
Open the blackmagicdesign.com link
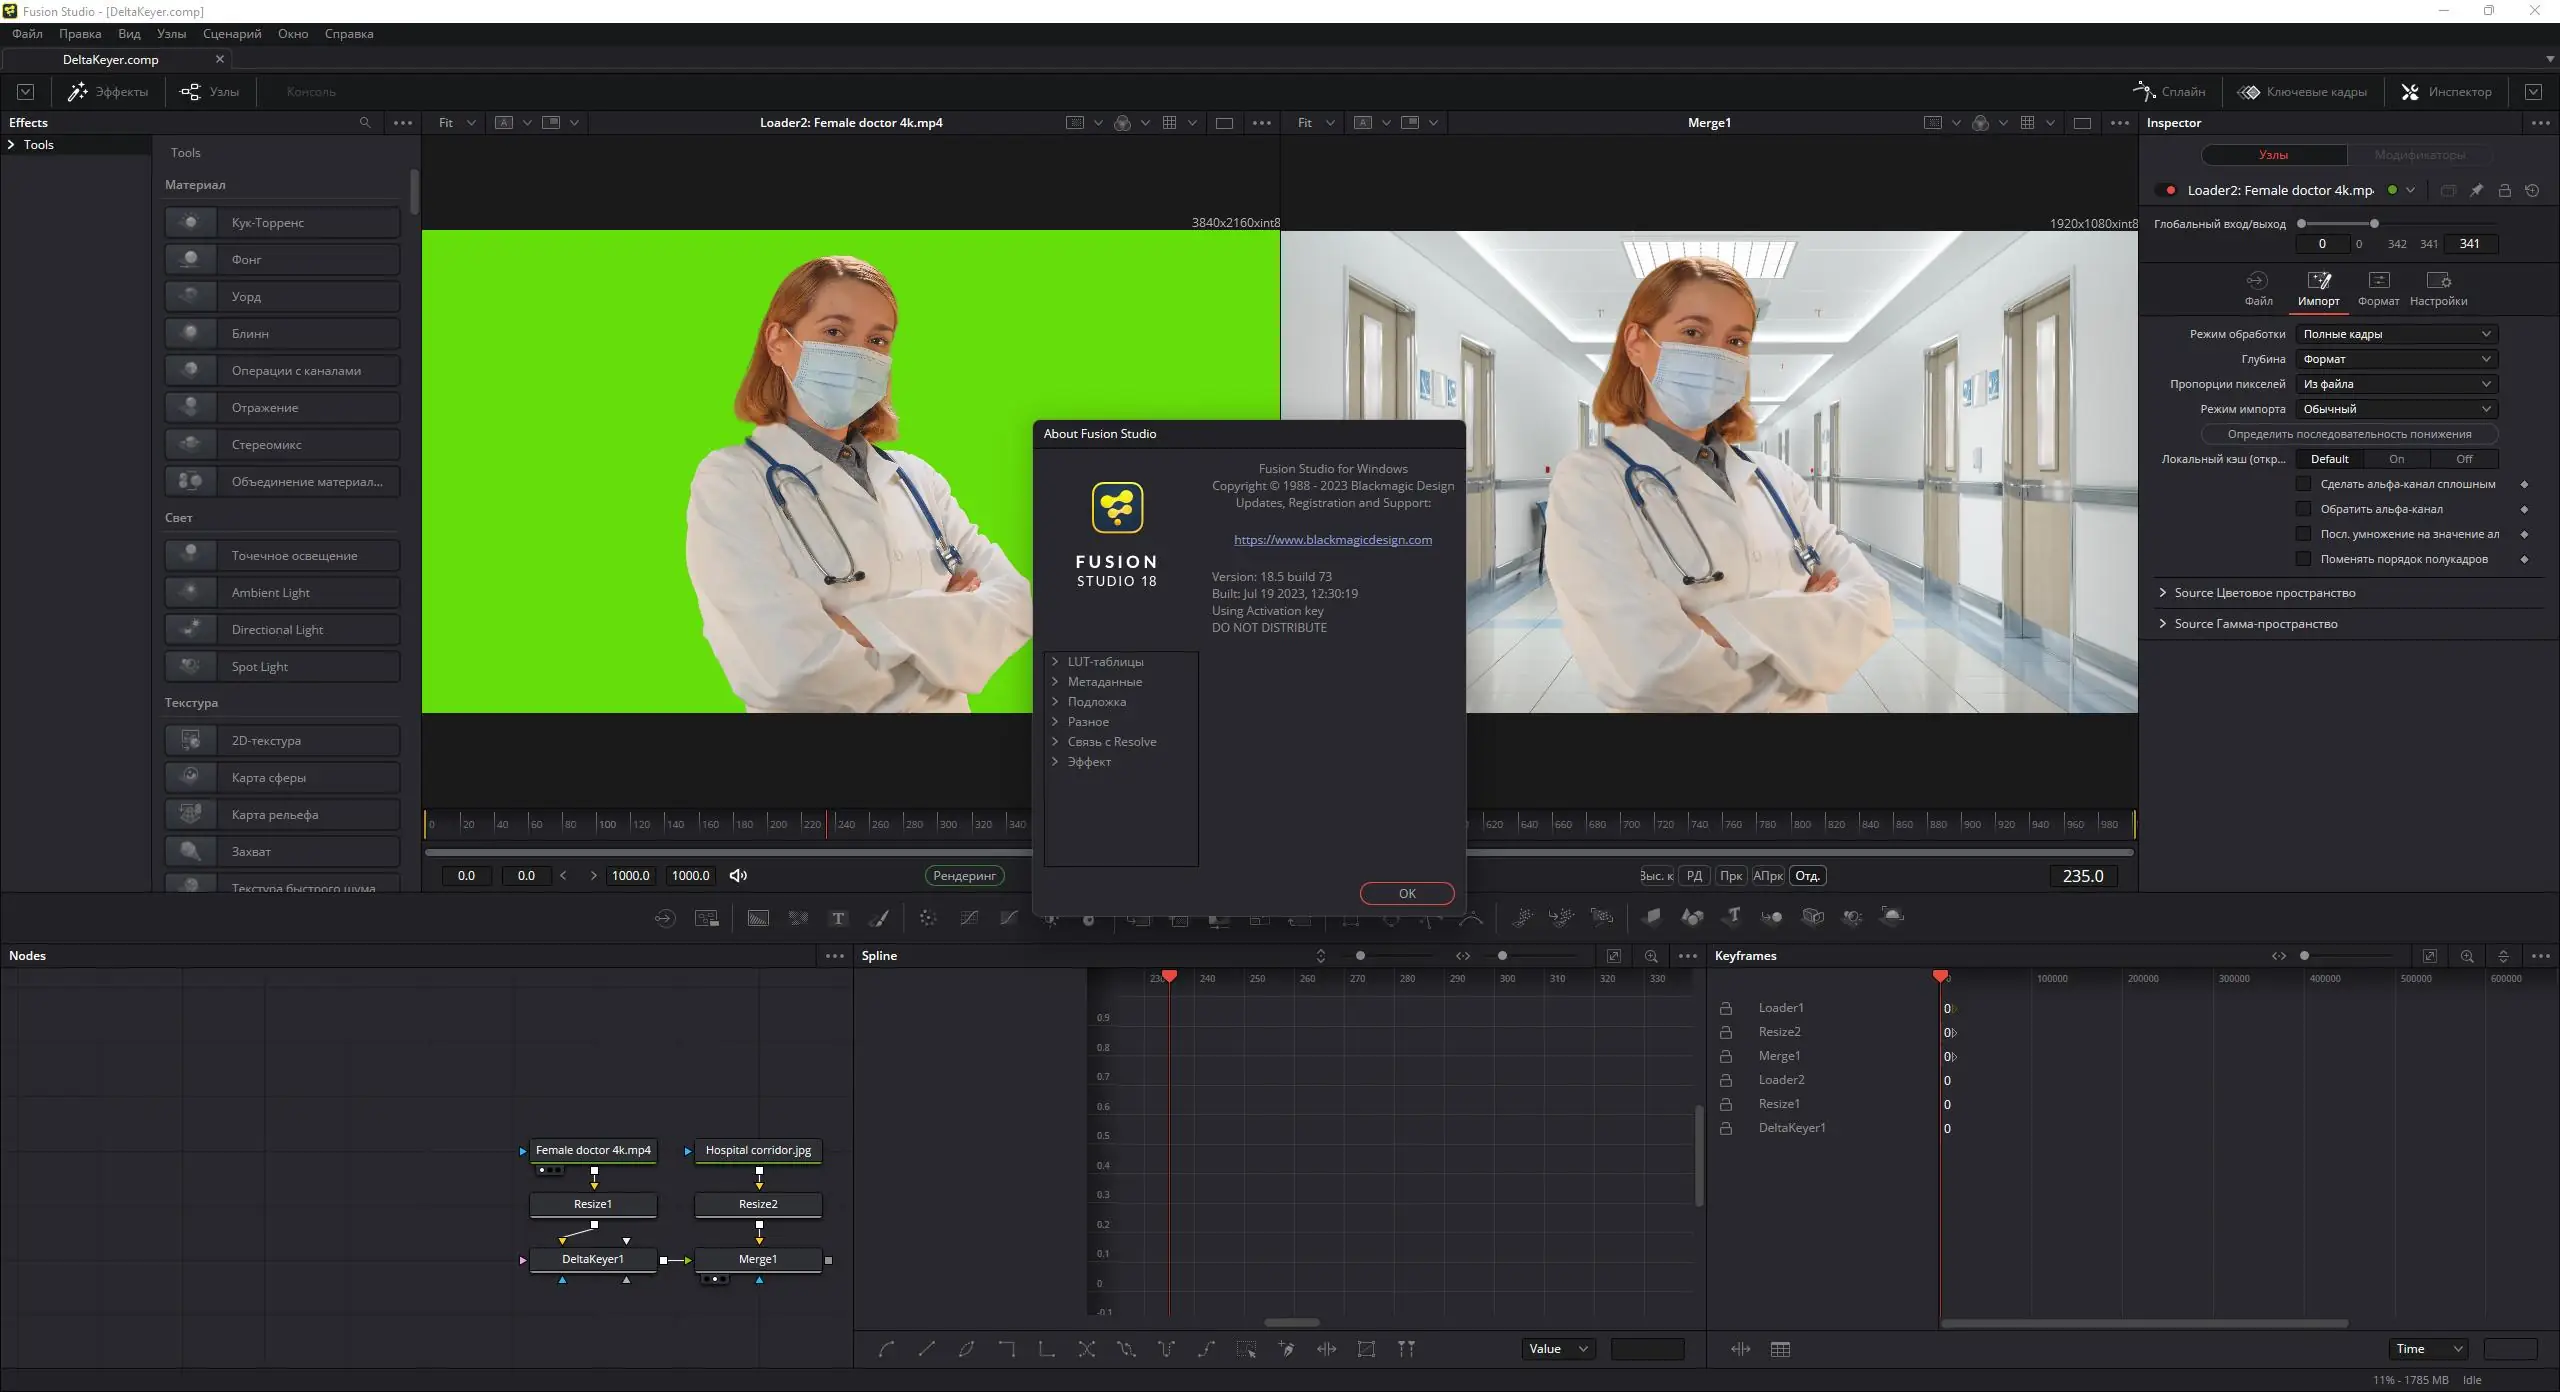(x=1332, y=540)
